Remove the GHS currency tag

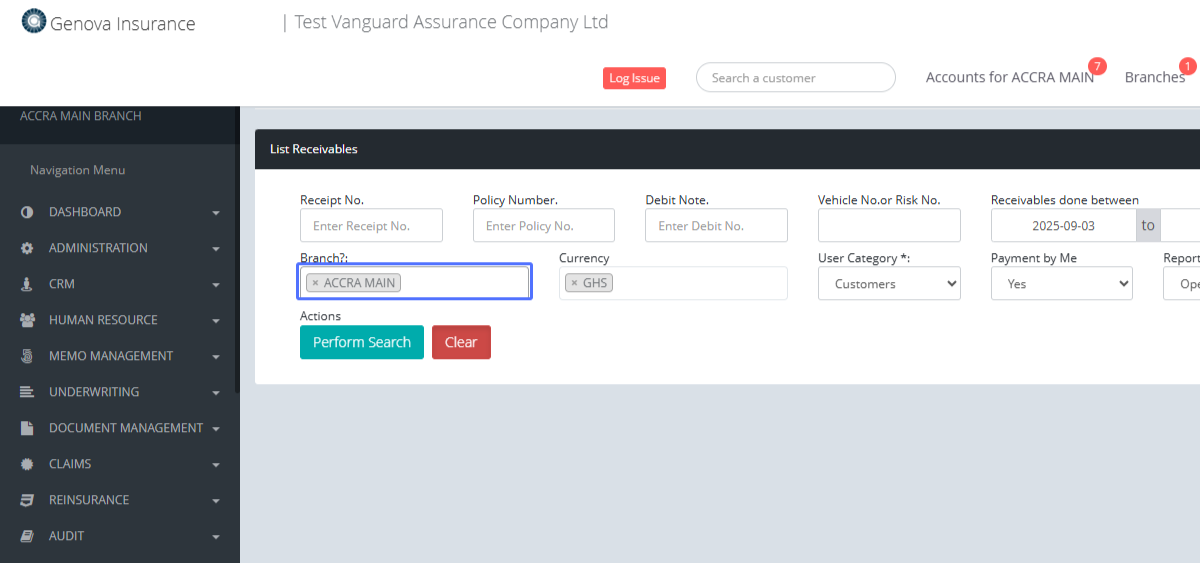pyautogui.click(x=574, y=283)
